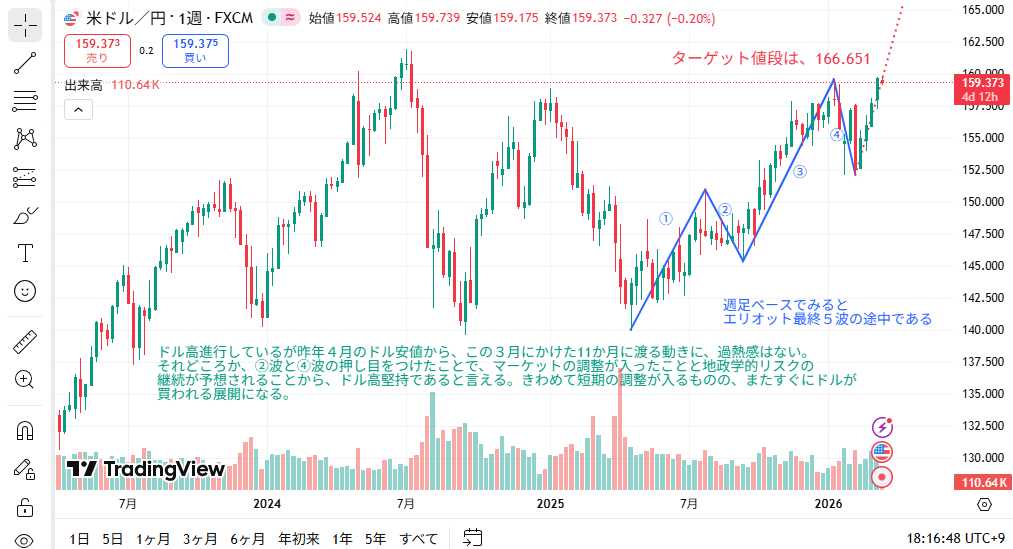Viewport: 1013px width, 549px height.
Task: Select the crosshair cursor tool
Action: tap(25, 25)
